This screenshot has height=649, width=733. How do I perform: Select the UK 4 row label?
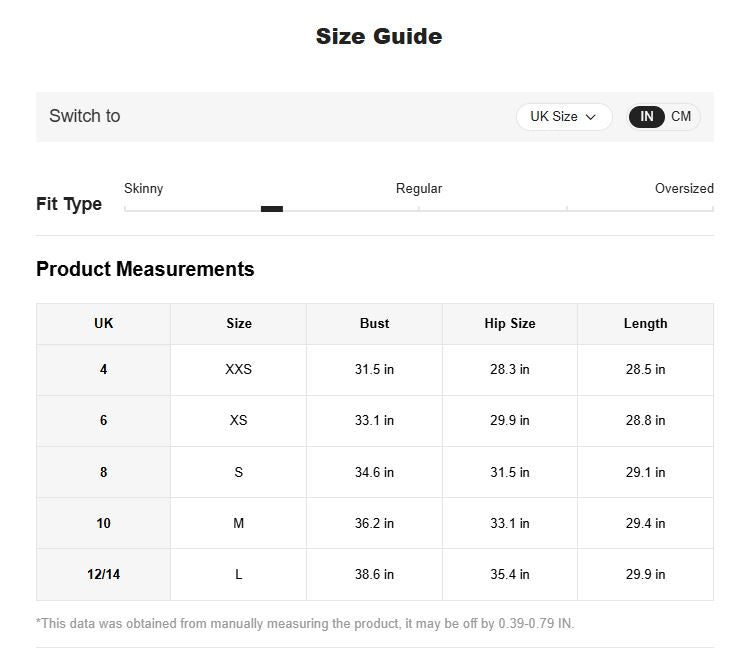click(104, 370)
